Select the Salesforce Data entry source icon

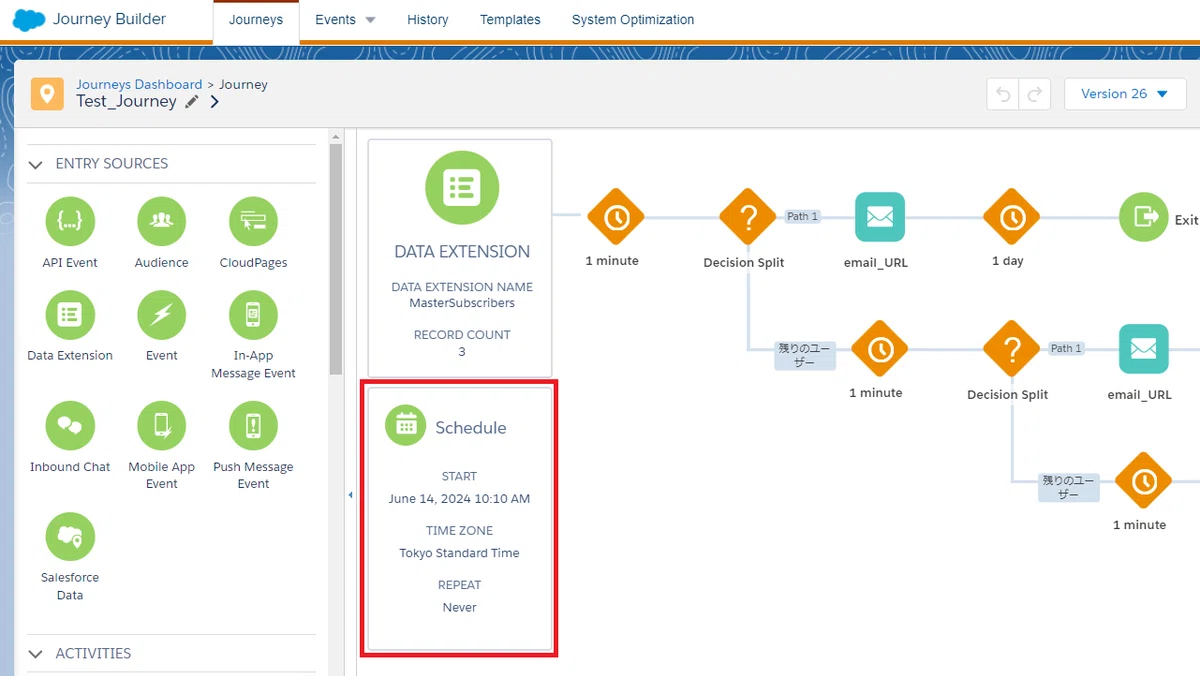point(70,537)
